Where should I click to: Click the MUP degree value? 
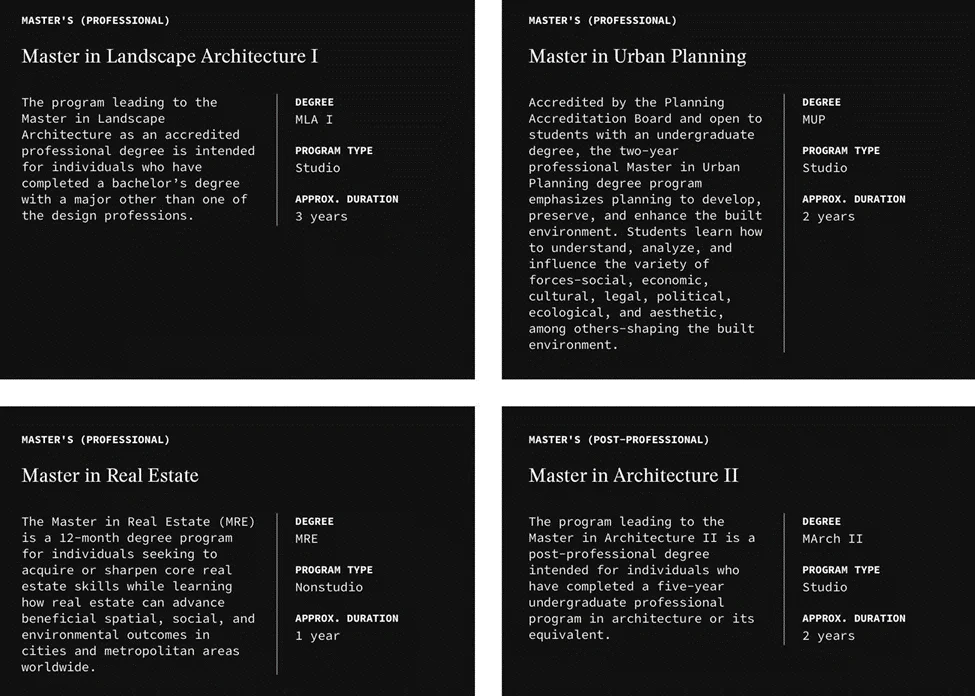(x=814, y=120)
